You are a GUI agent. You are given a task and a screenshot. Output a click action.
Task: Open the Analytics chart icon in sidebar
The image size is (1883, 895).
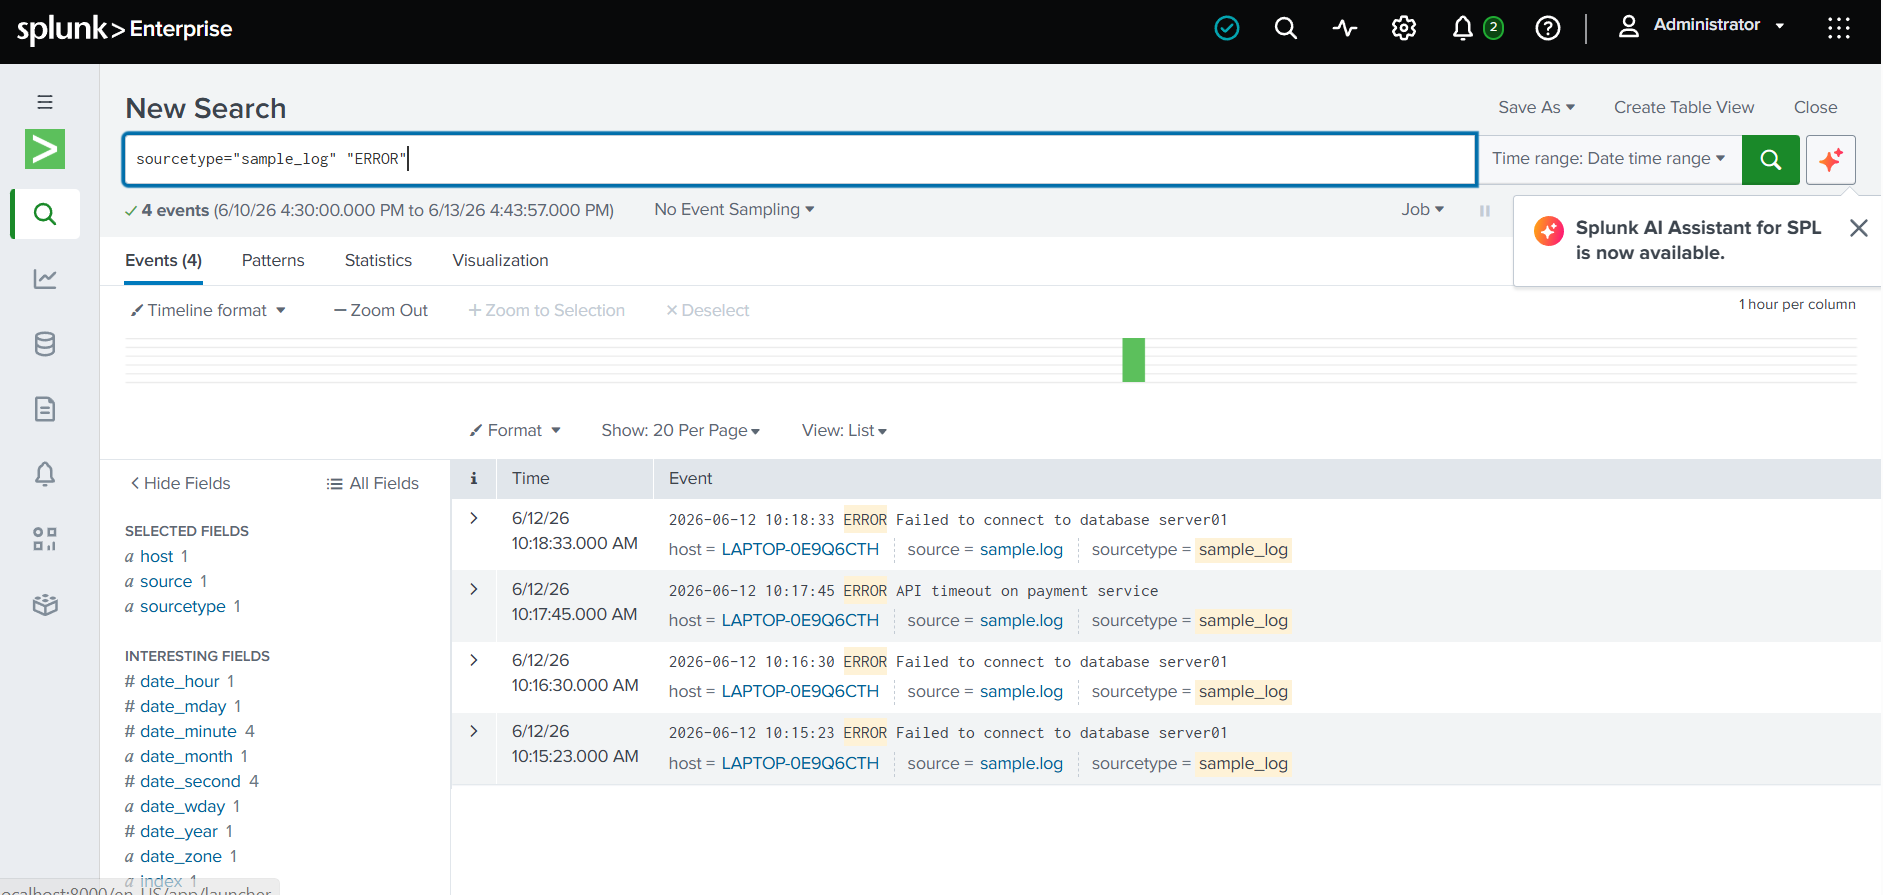45,279
